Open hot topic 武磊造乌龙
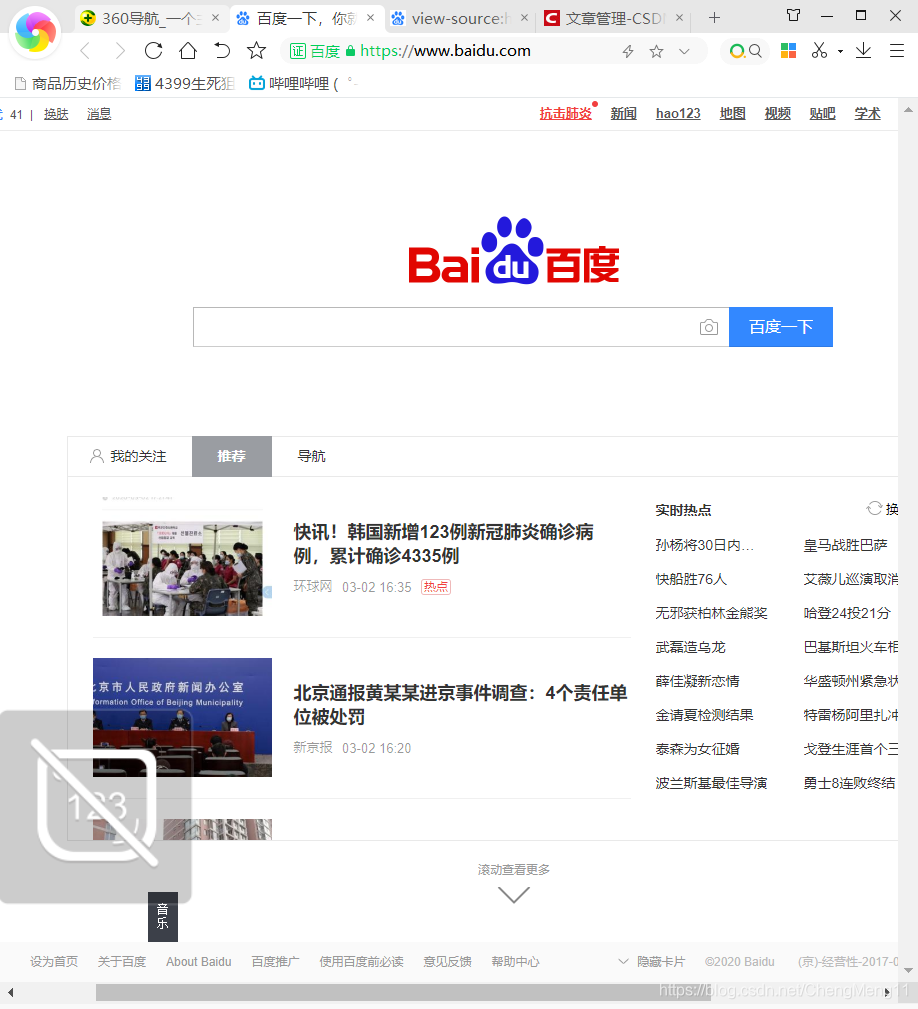 tap(690, 647)
